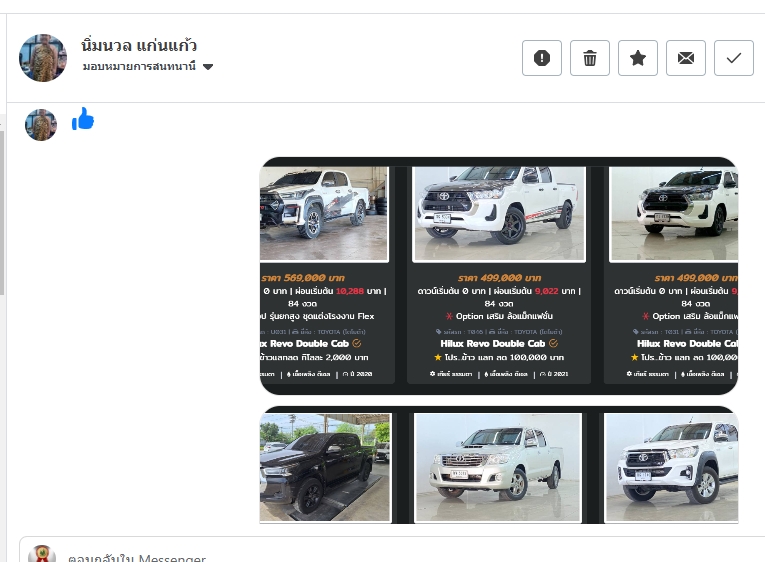Open silver Hilux Vigo pickup photo

[x=498, y=468]
